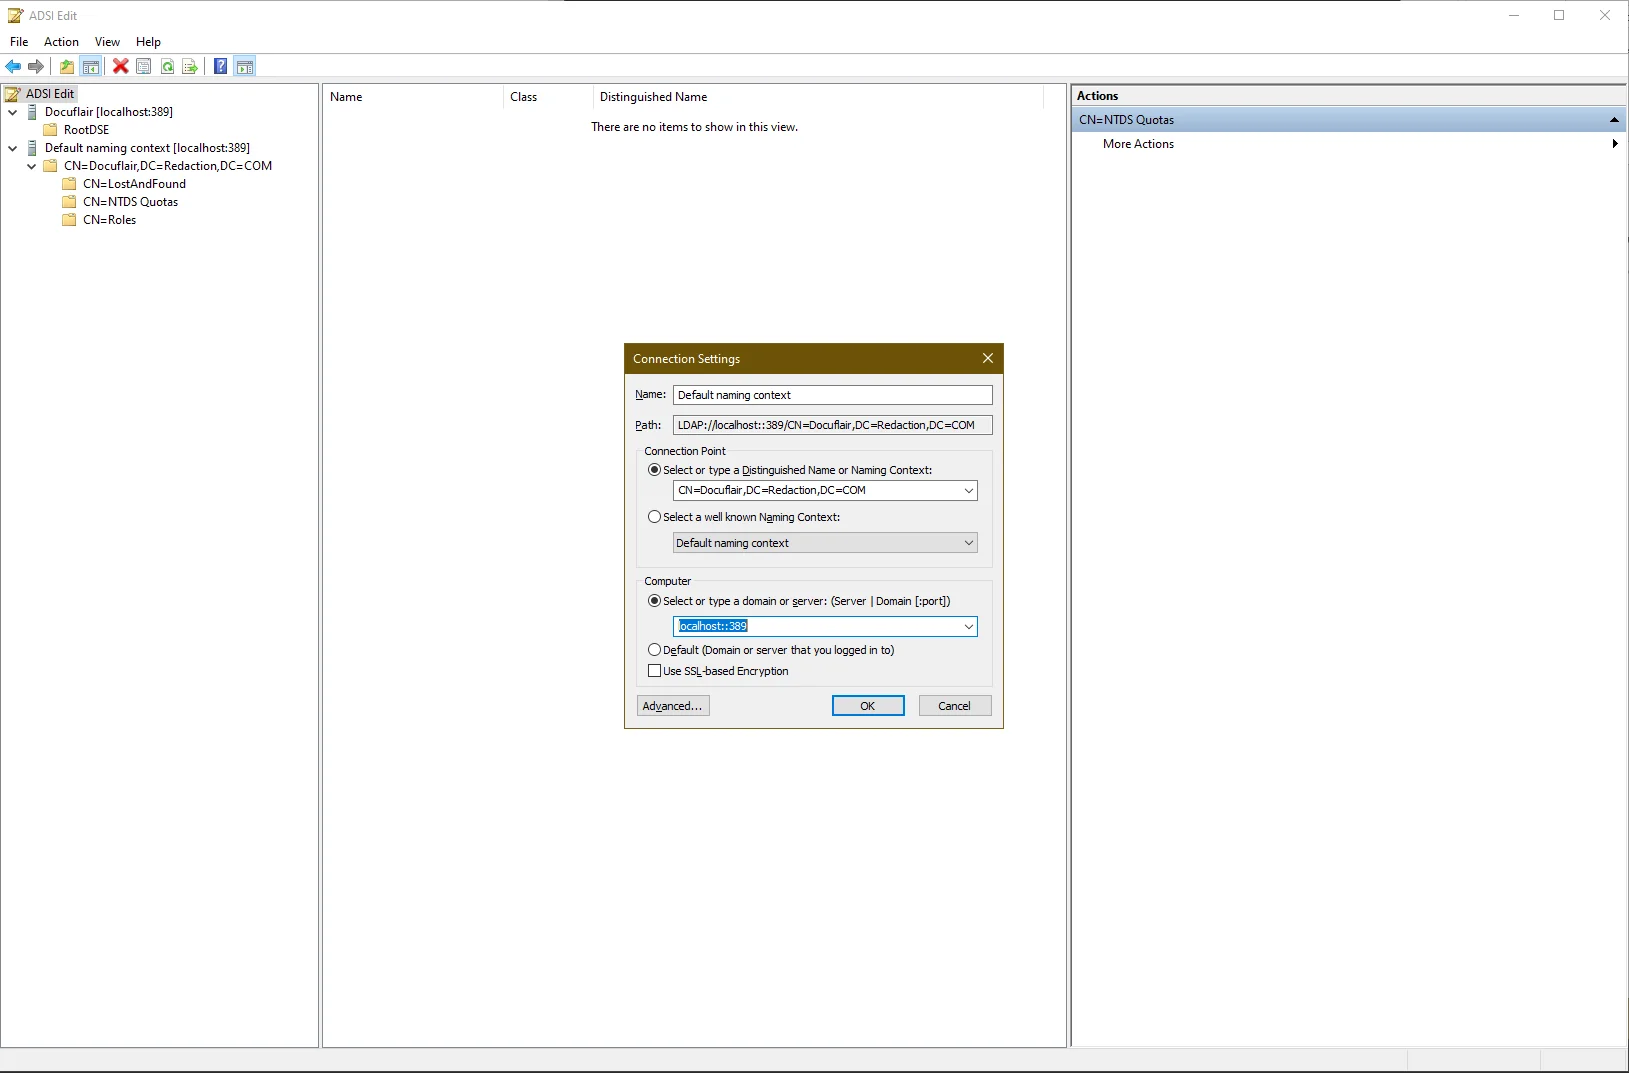Click the Export List toolbar icon
Screen dimensions: 1629x1073
coord(190,67)
